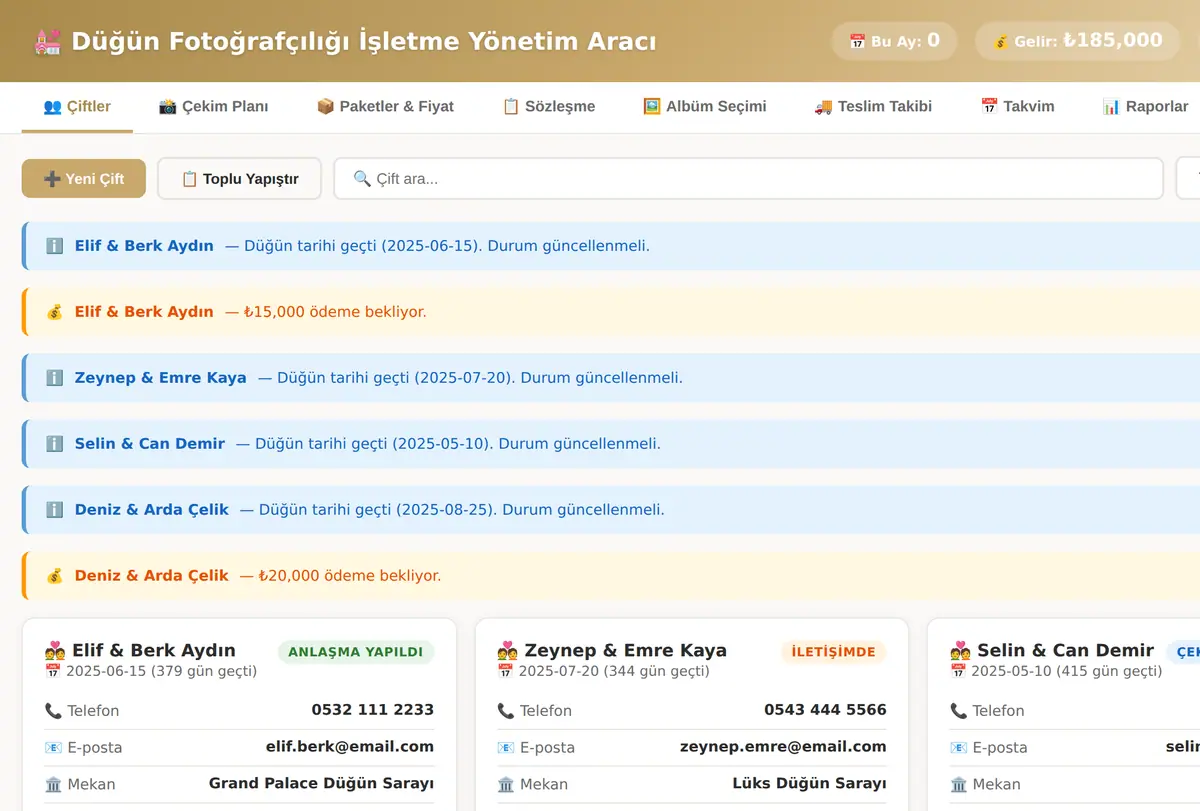The height and width of the screenshot is (811, 1200).
Task: Click the chart icon on Raporlar tab
Action: [1111, 106]
